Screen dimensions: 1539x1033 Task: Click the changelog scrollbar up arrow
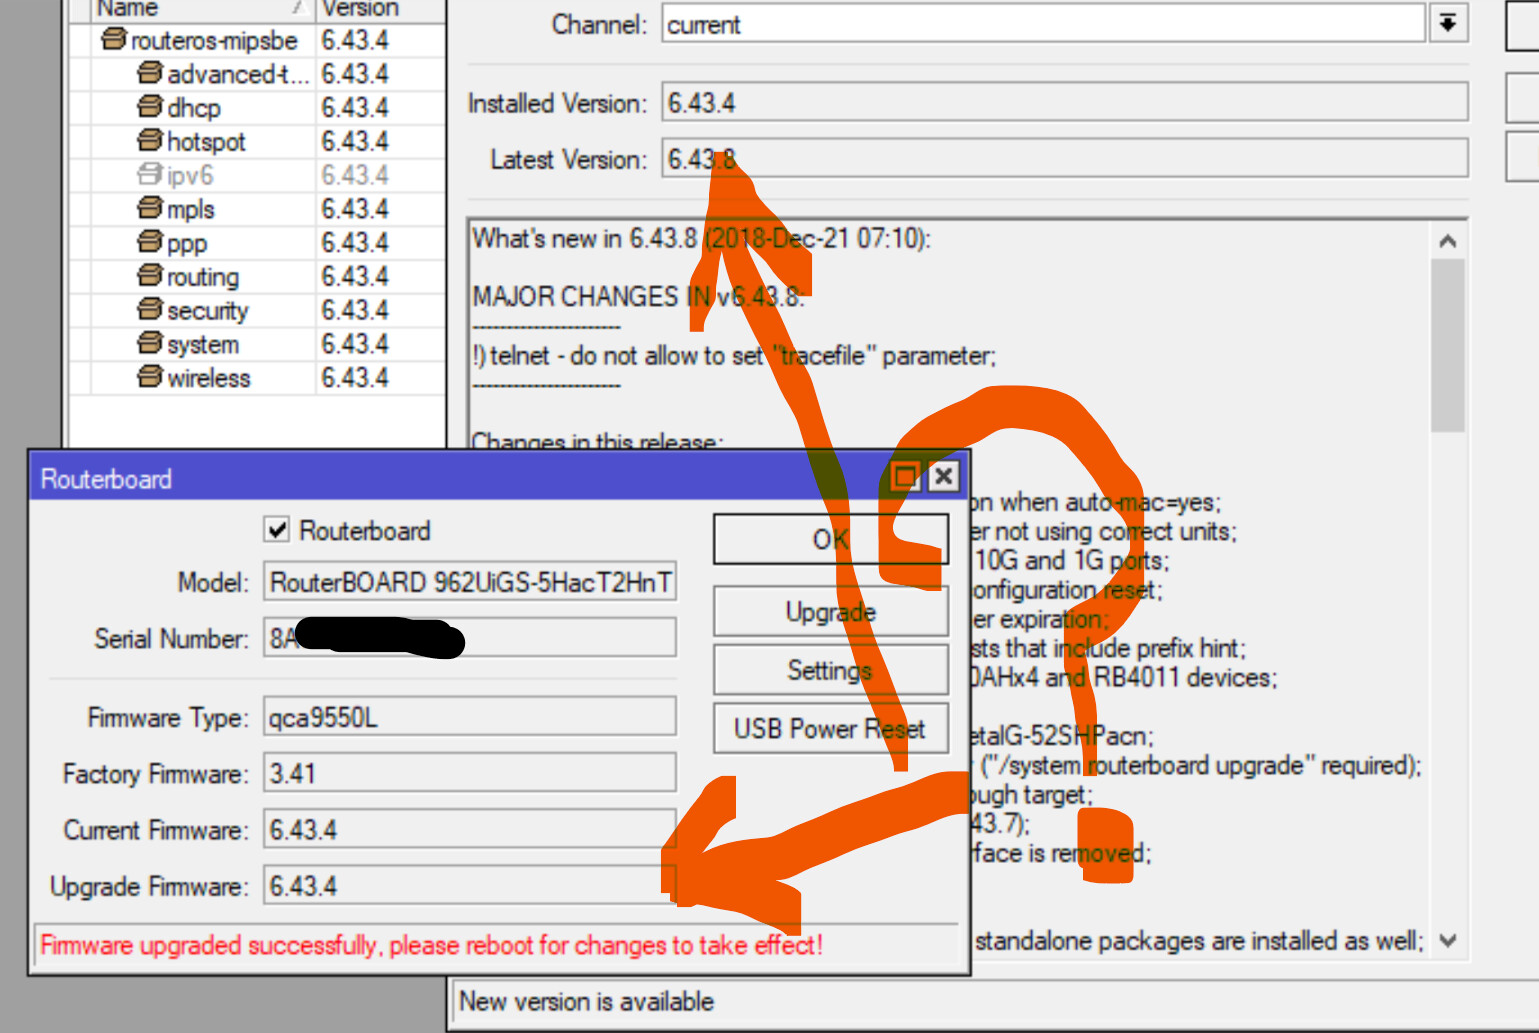[x=1447, y=241]
